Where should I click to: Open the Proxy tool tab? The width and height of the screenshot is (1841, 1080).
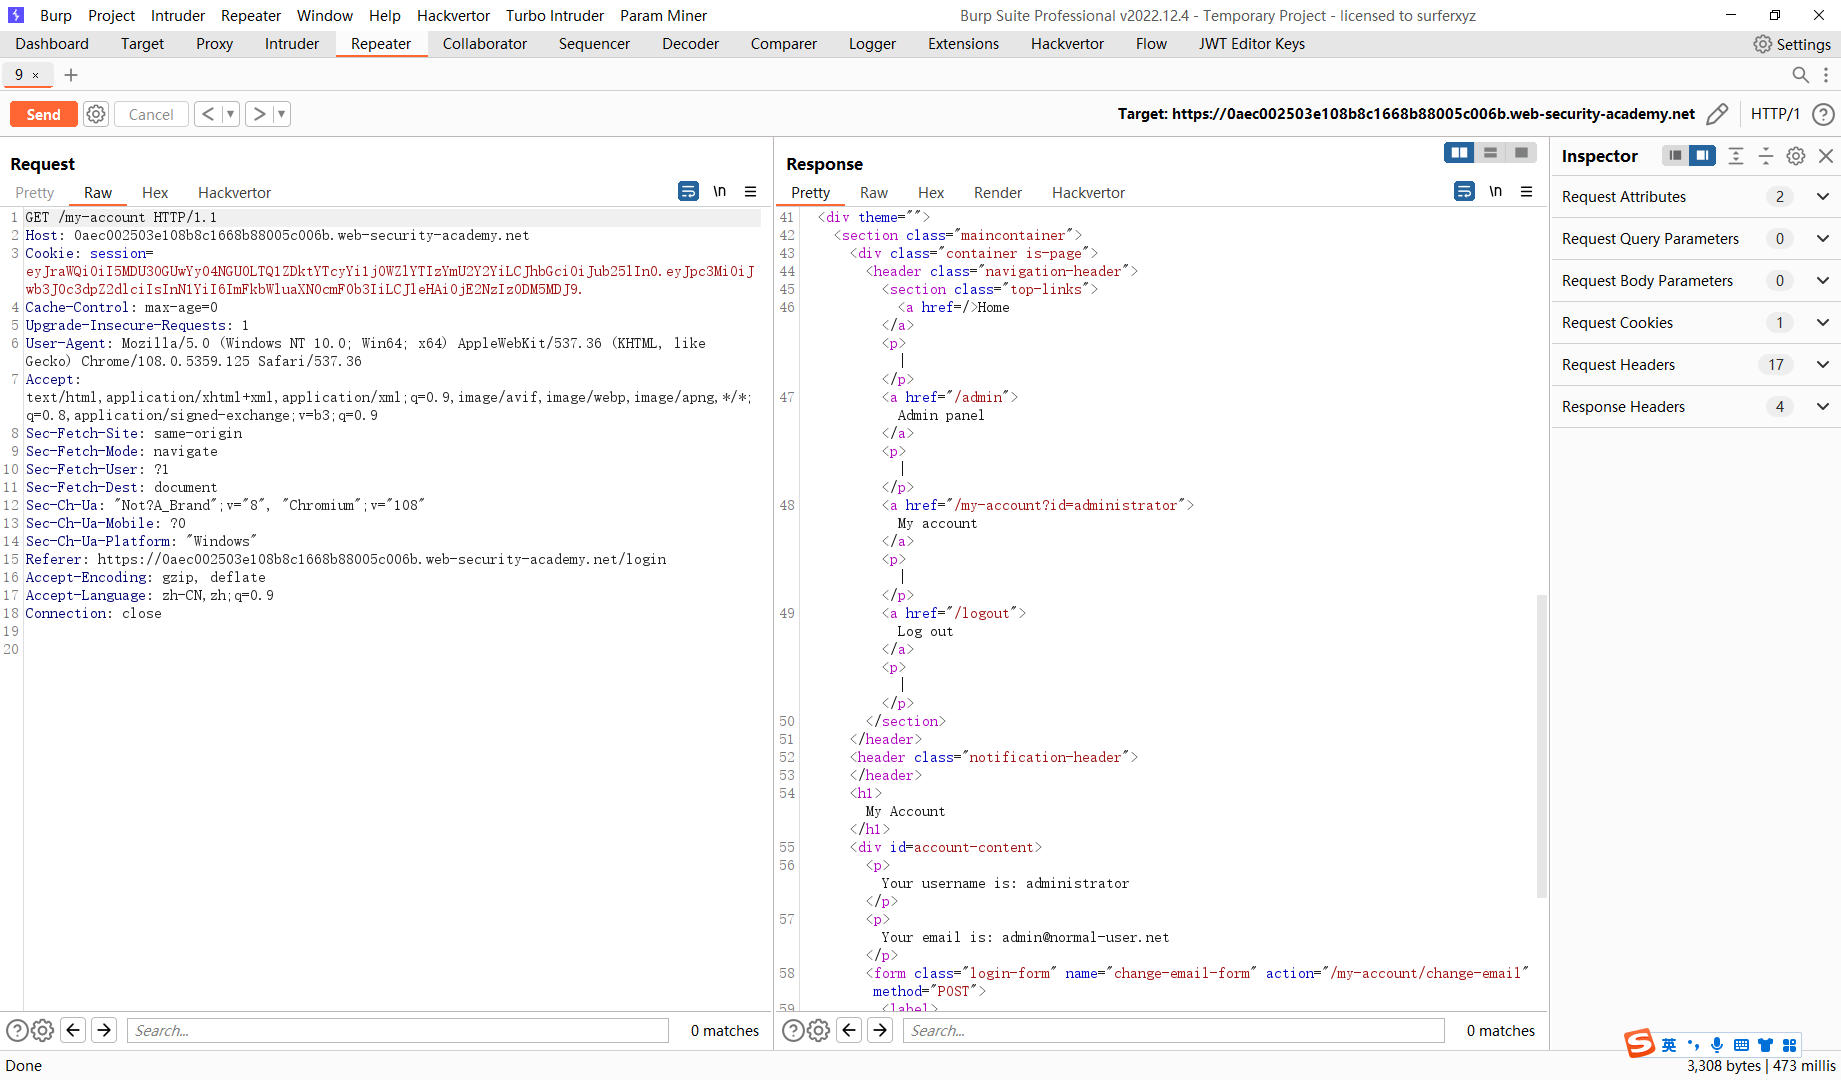click(214, 44)
